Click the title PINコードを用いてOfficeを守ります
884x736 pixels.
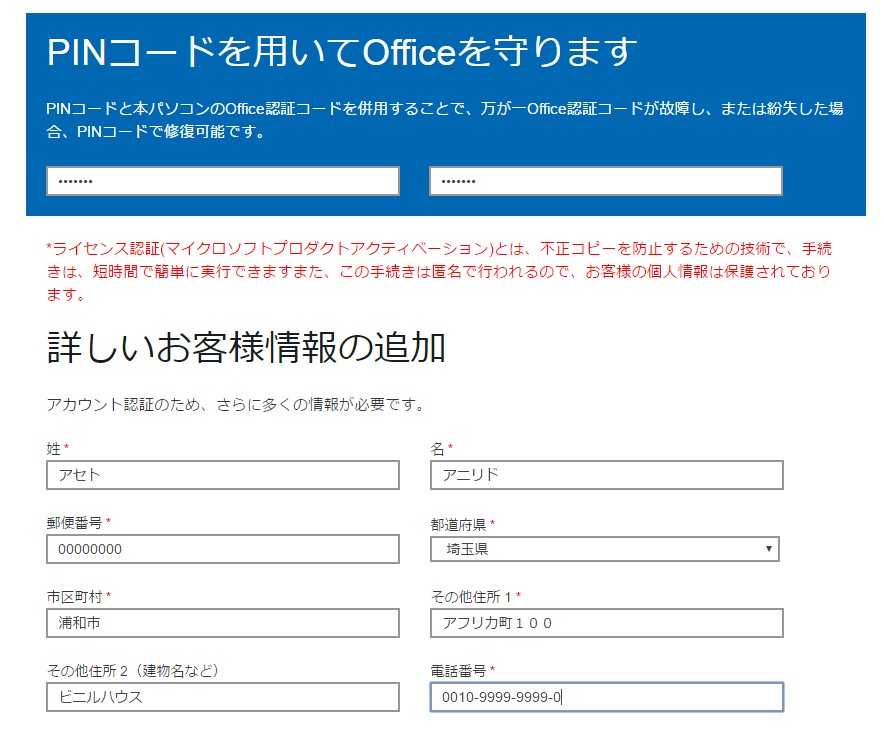click(342, 51)
